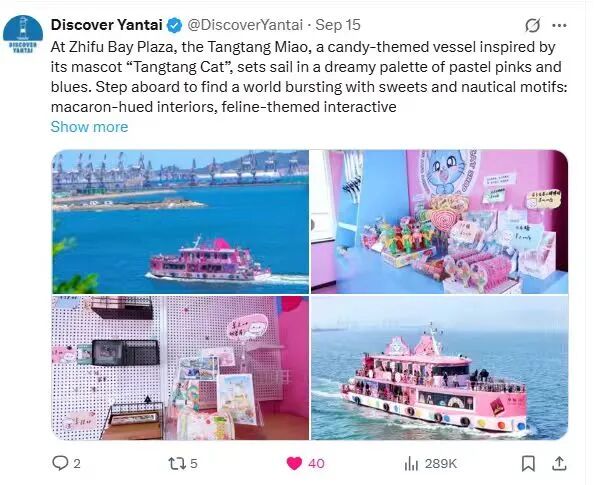Open photo of pink pegboard merchandise wall

coord(180,368)
